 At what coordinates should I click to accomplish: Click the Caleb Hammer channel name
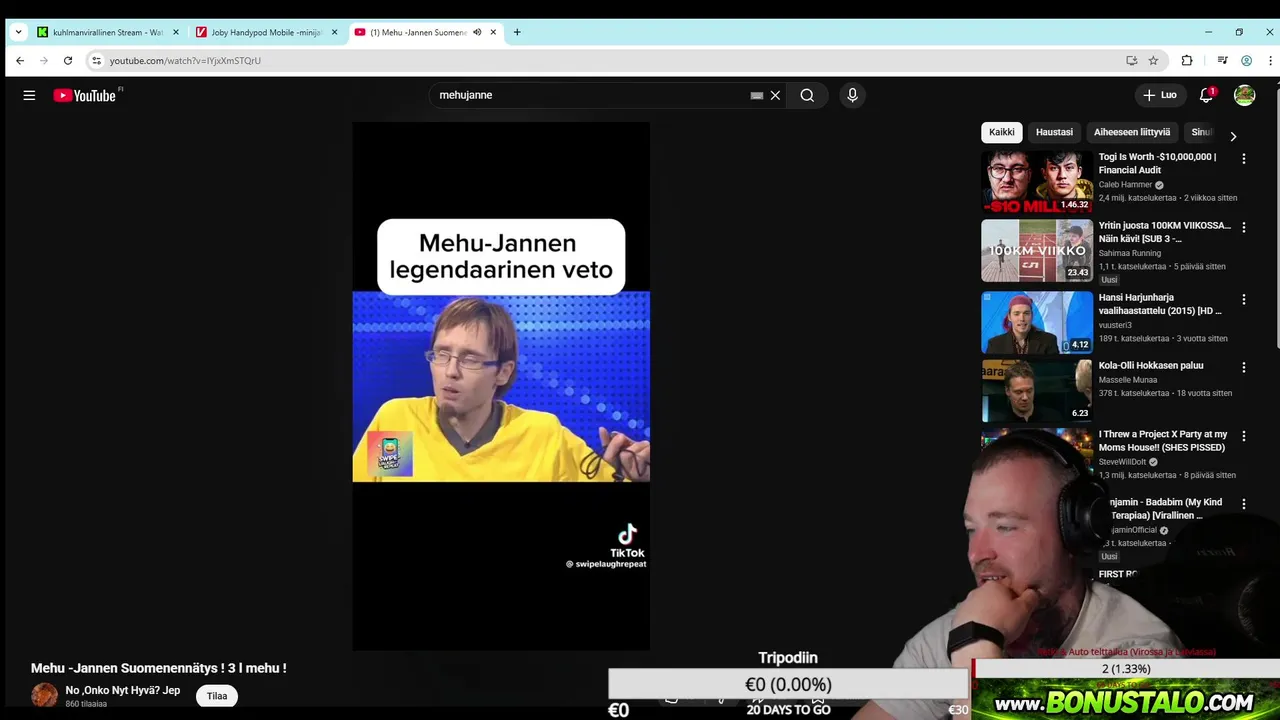(x=1125, y=185)
